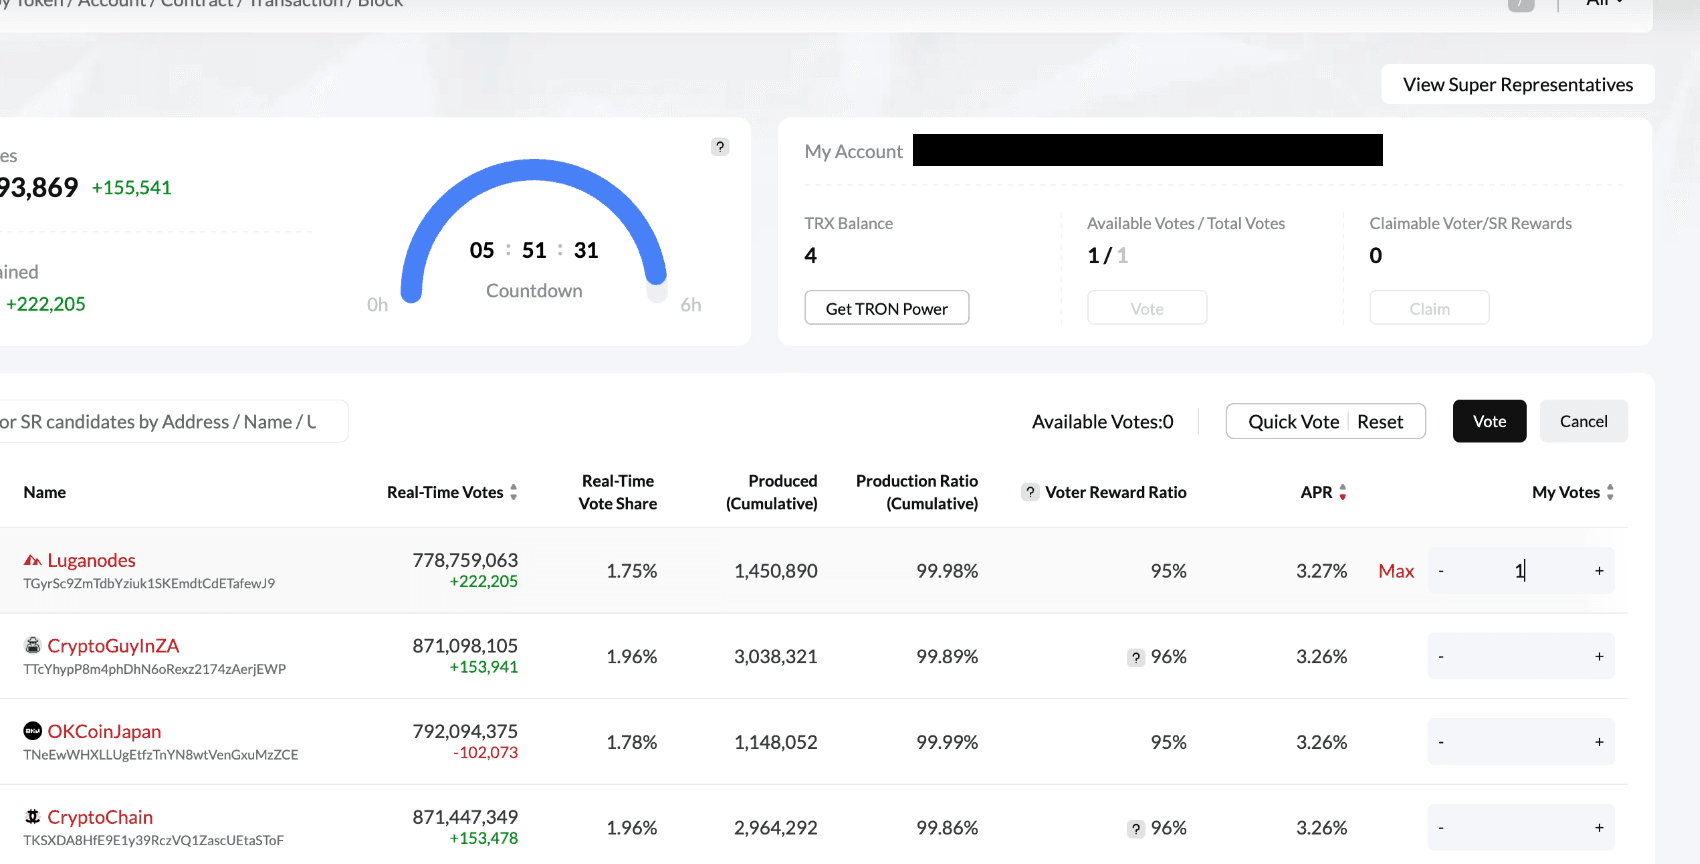Open the CryptoChain candidate link
The width and height of the screenshot is (1700, 864).
[x=100, y=817]
